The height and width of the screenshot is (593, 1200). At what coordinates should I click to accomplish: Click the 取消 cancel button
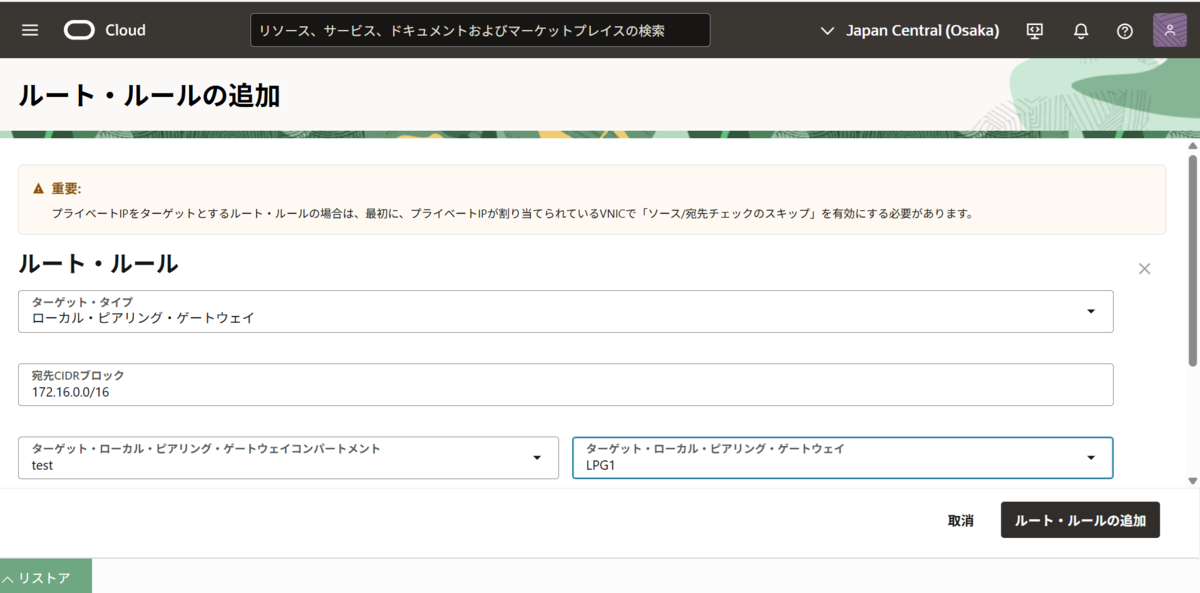[x=961, y=520]
